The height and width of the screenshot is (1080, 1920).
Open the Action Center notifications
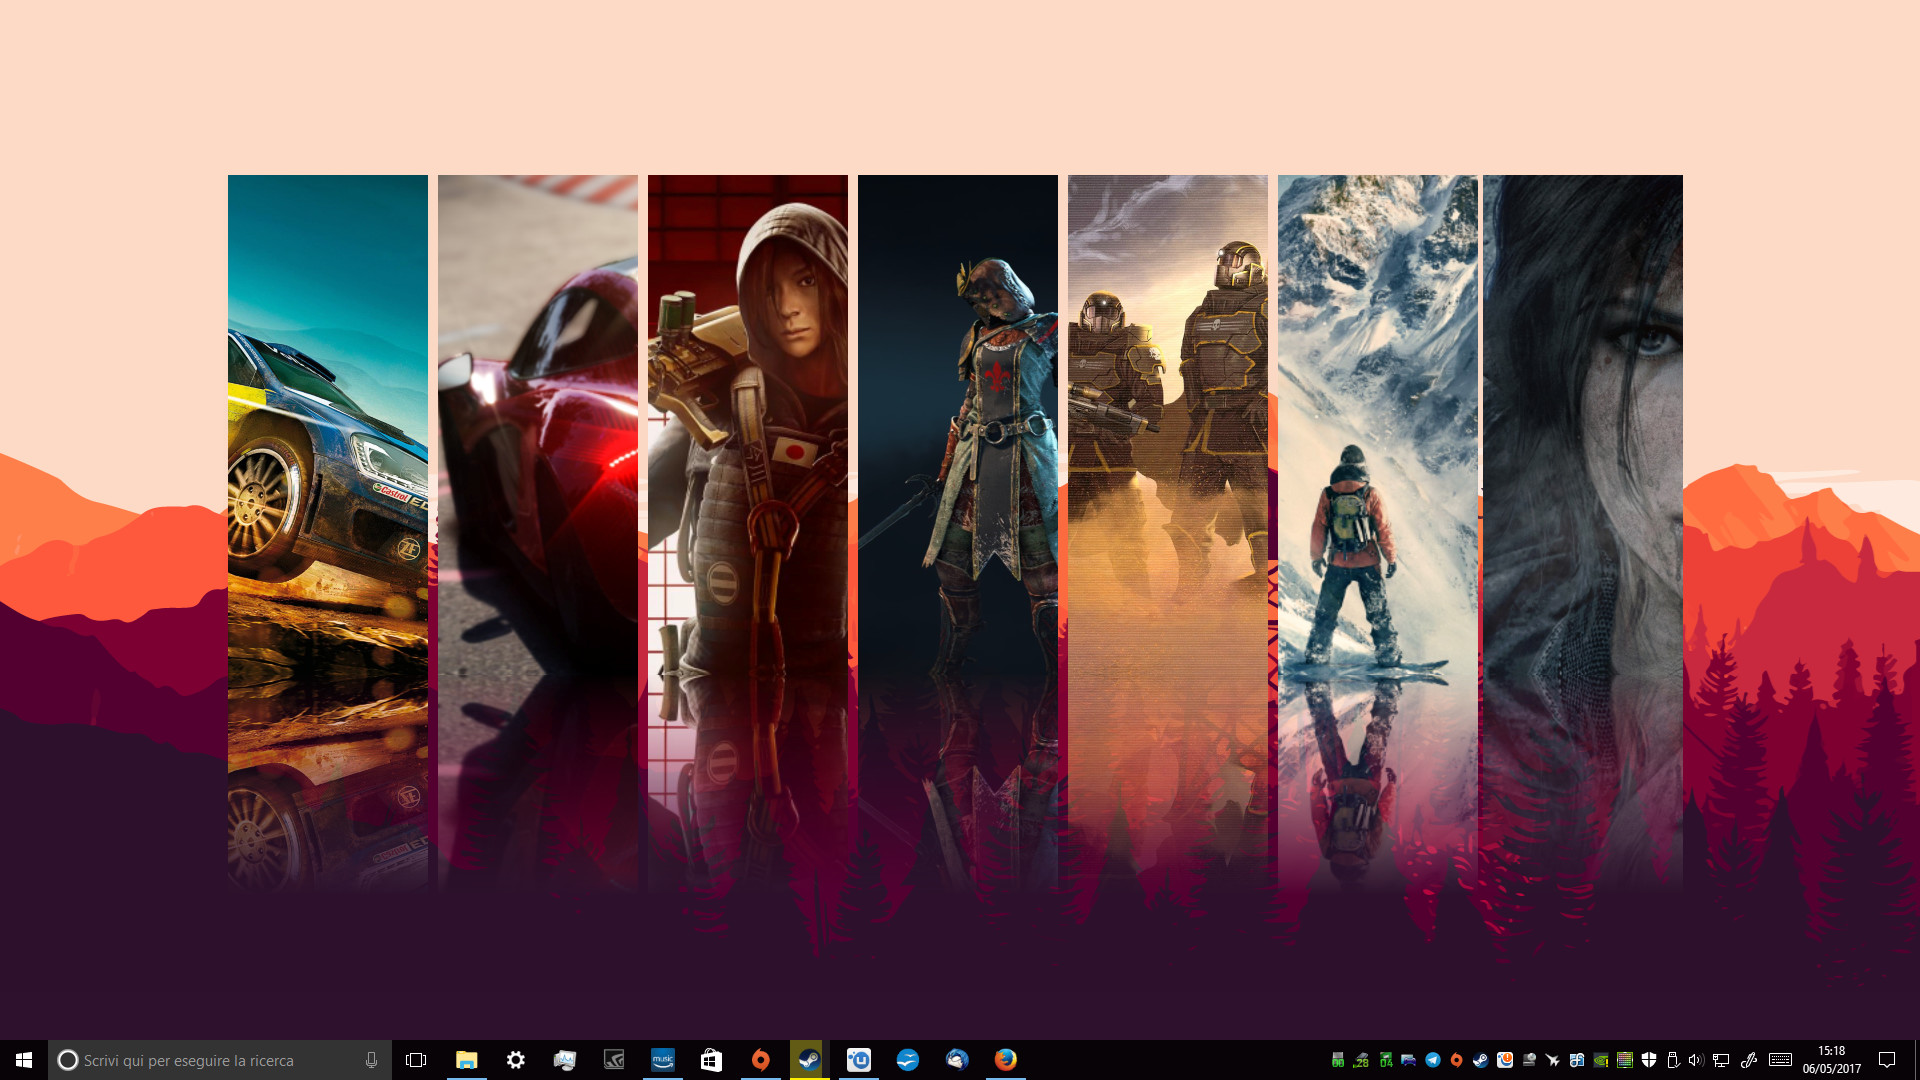(x=1889, y=1059)
